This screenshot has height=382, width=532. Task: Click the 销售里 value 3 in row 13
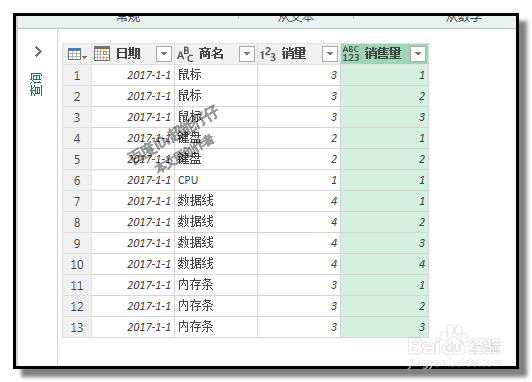[384, 327]
